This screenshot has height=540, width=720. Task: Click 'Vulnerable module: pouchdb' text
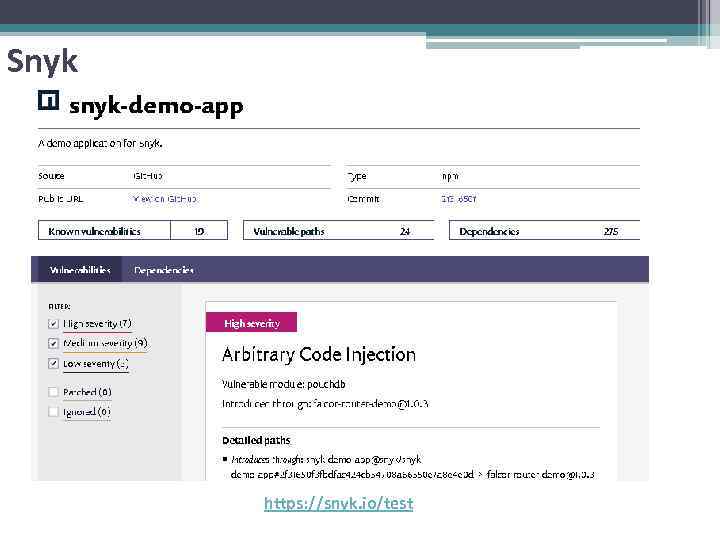pyautogui.click(x=283, y=384)
